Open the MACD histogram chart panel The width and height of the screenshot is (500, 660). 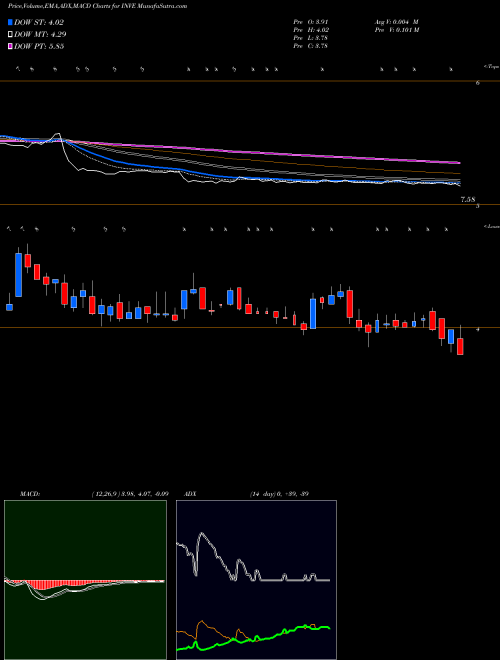(x=85, y=580)
